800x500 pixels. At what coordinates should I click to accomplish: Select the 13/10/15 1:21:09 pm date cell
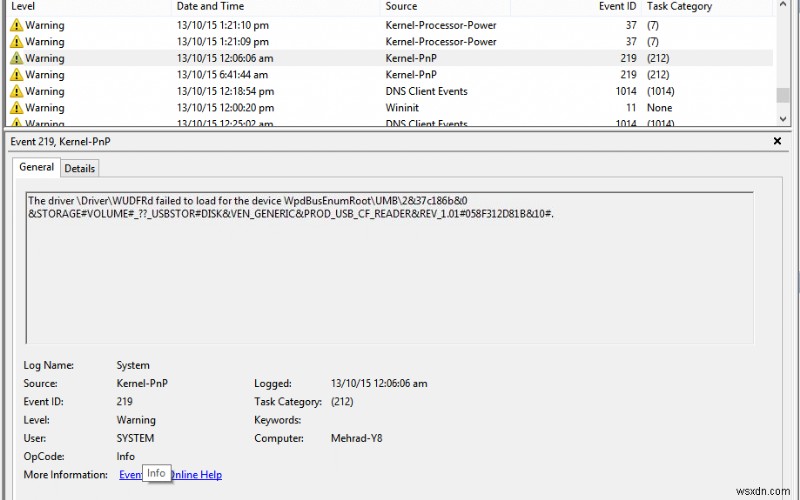pyautogui.click(x=222, y=41)
